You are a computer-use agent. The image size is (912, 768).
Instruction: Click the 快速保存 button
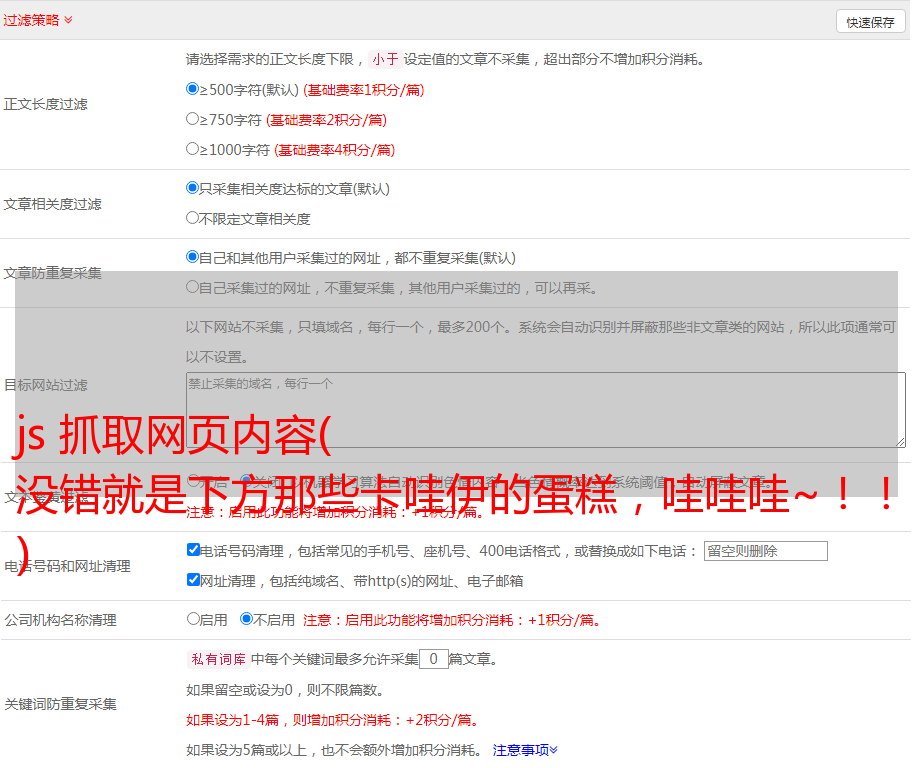(870, 22)
